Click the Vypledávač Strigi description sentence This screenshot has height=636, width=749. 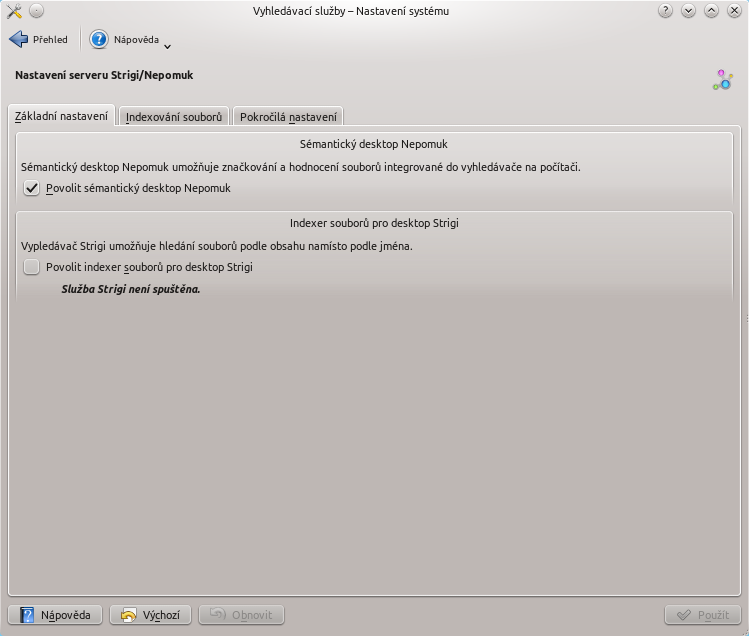pyautogui.click(x=216, y=246)
